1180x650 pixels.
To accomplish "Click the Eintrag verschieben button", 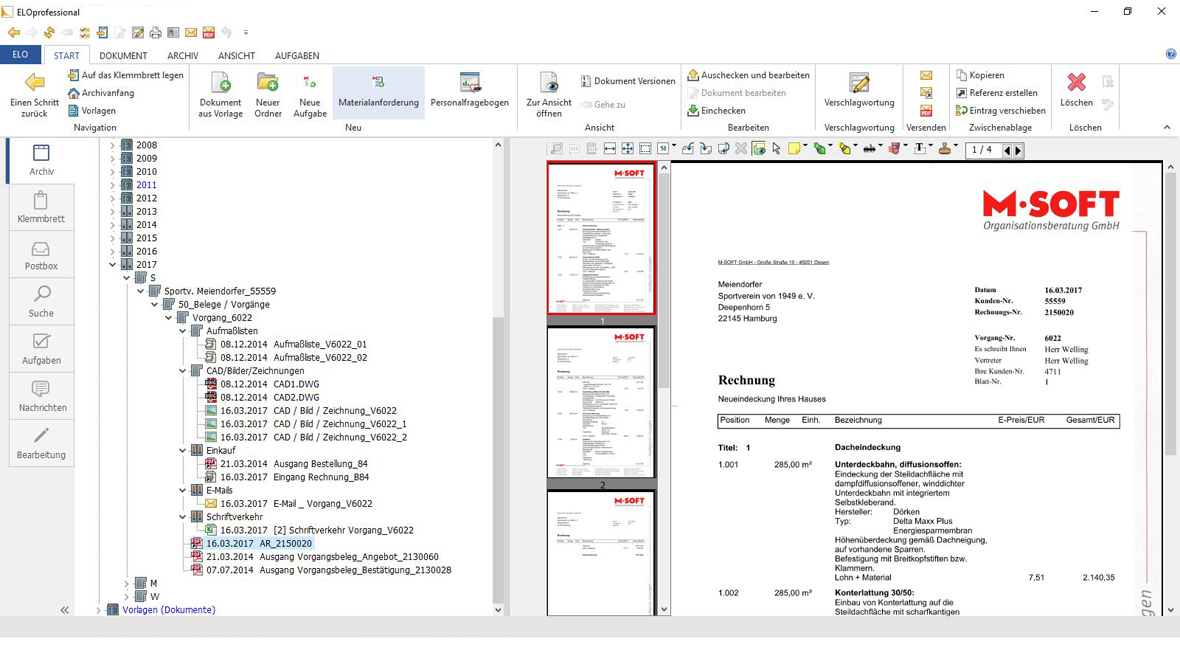I will tap(1000, 111).
